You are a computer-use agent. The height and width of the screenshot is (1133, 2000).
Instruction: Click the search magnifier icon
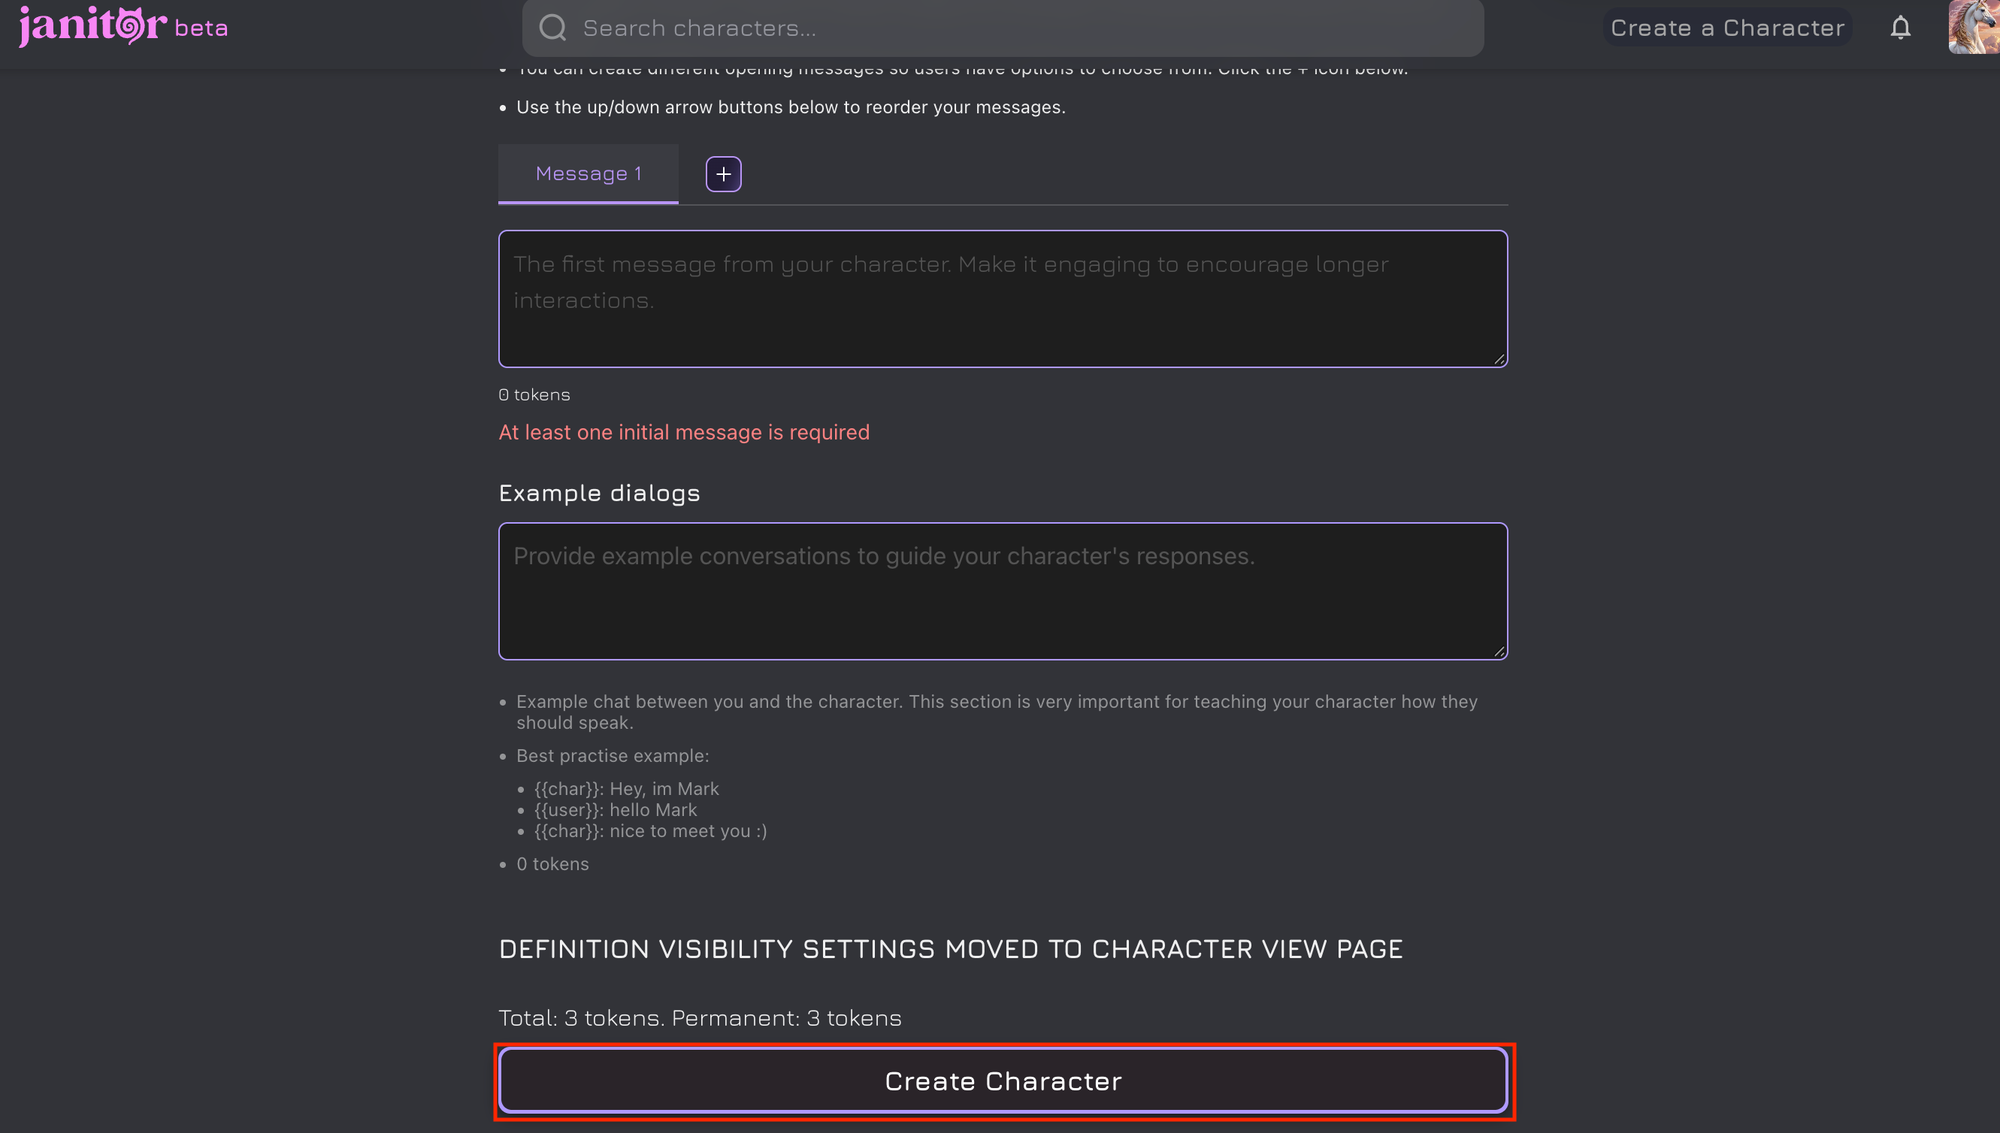coord(553,28)
